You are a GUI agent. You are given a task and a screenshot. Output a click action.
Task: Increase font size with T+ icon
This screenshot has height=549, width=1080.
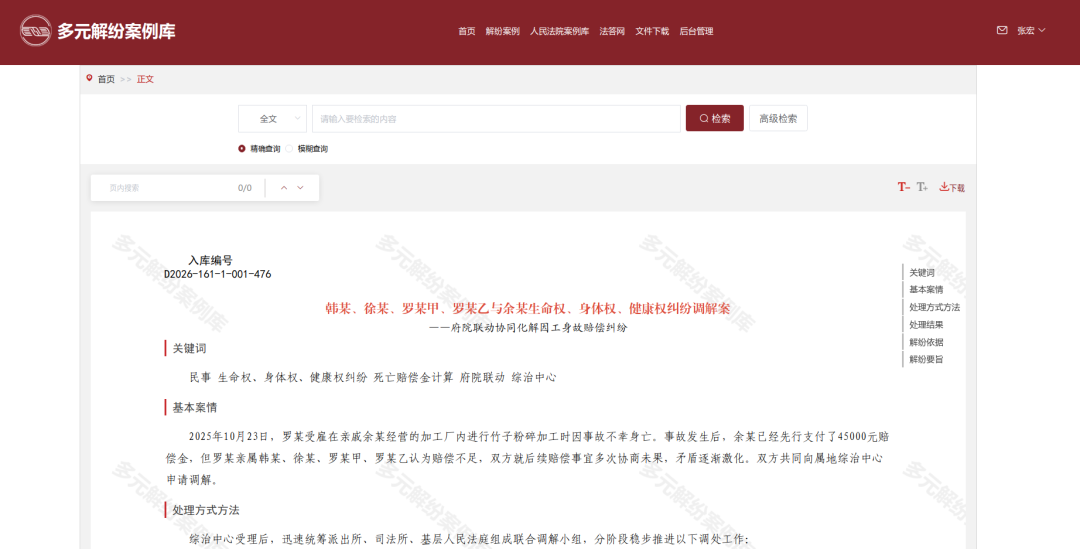(922, 187)
